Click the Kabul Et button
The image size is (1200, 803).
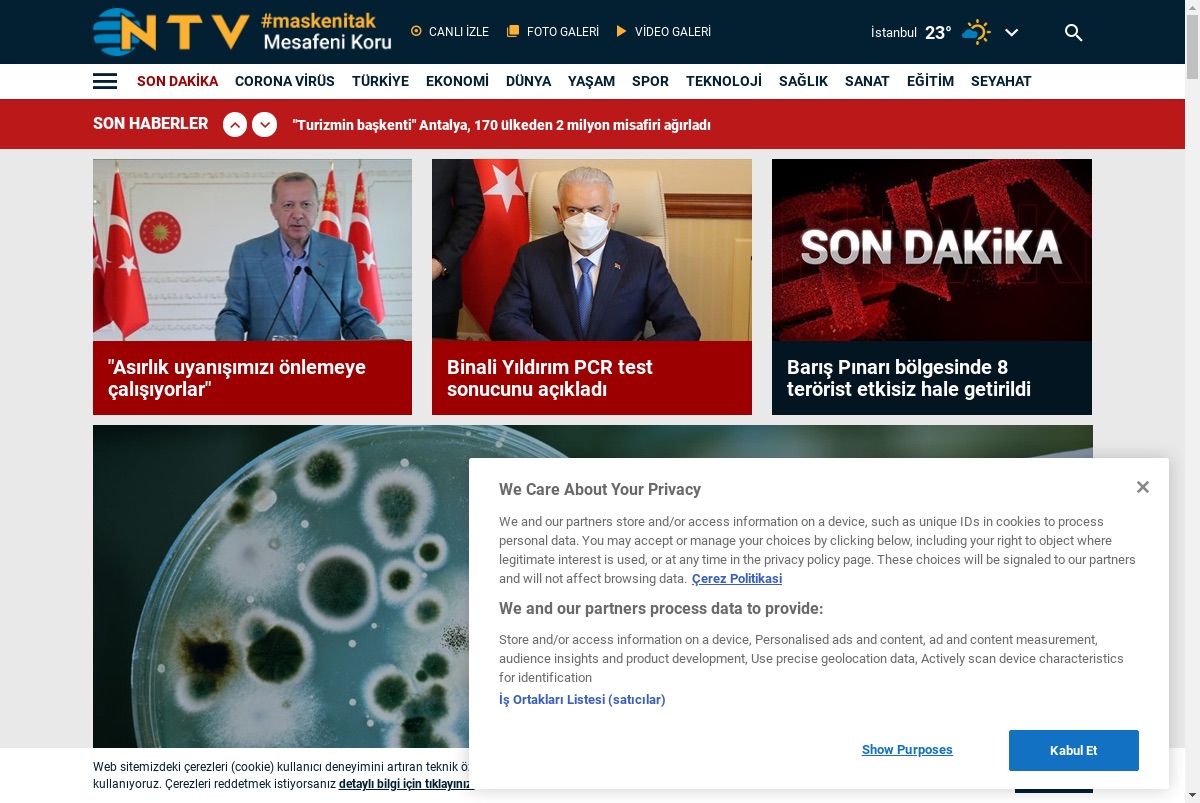1074,750
